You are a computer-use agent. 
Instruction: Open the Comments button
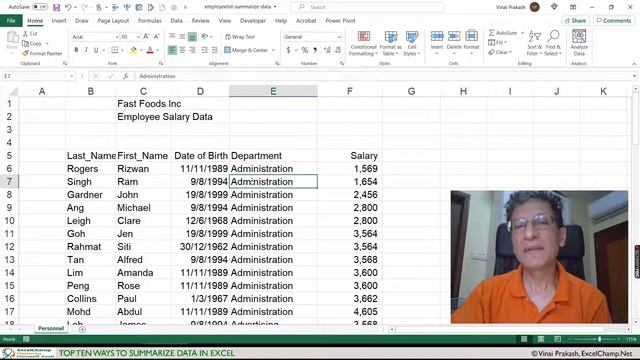[613, 20]
